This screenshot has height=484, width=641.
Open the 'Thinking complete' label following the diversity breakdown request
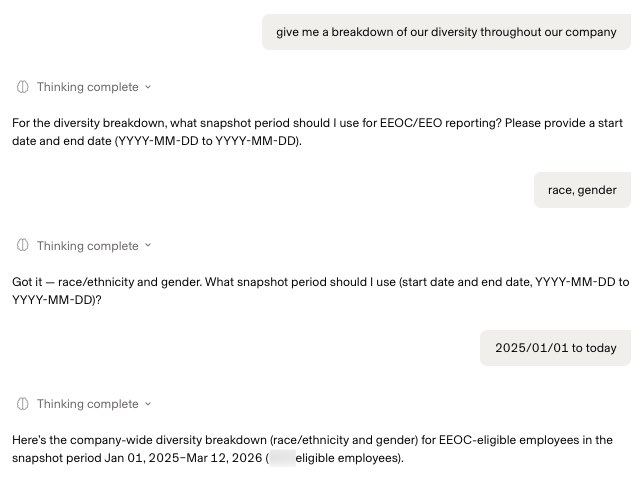(87, 87)
